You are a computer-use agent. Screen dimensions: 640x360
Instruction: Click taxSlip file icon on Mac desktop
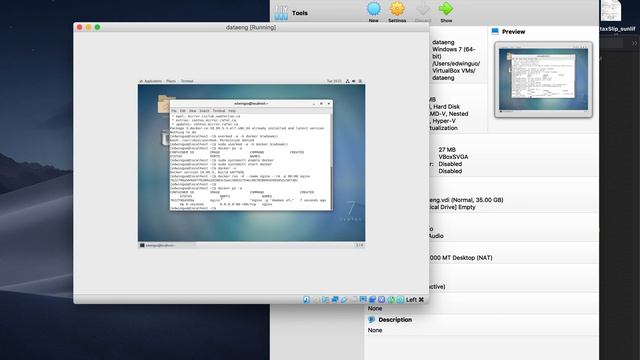click(611, 10)
